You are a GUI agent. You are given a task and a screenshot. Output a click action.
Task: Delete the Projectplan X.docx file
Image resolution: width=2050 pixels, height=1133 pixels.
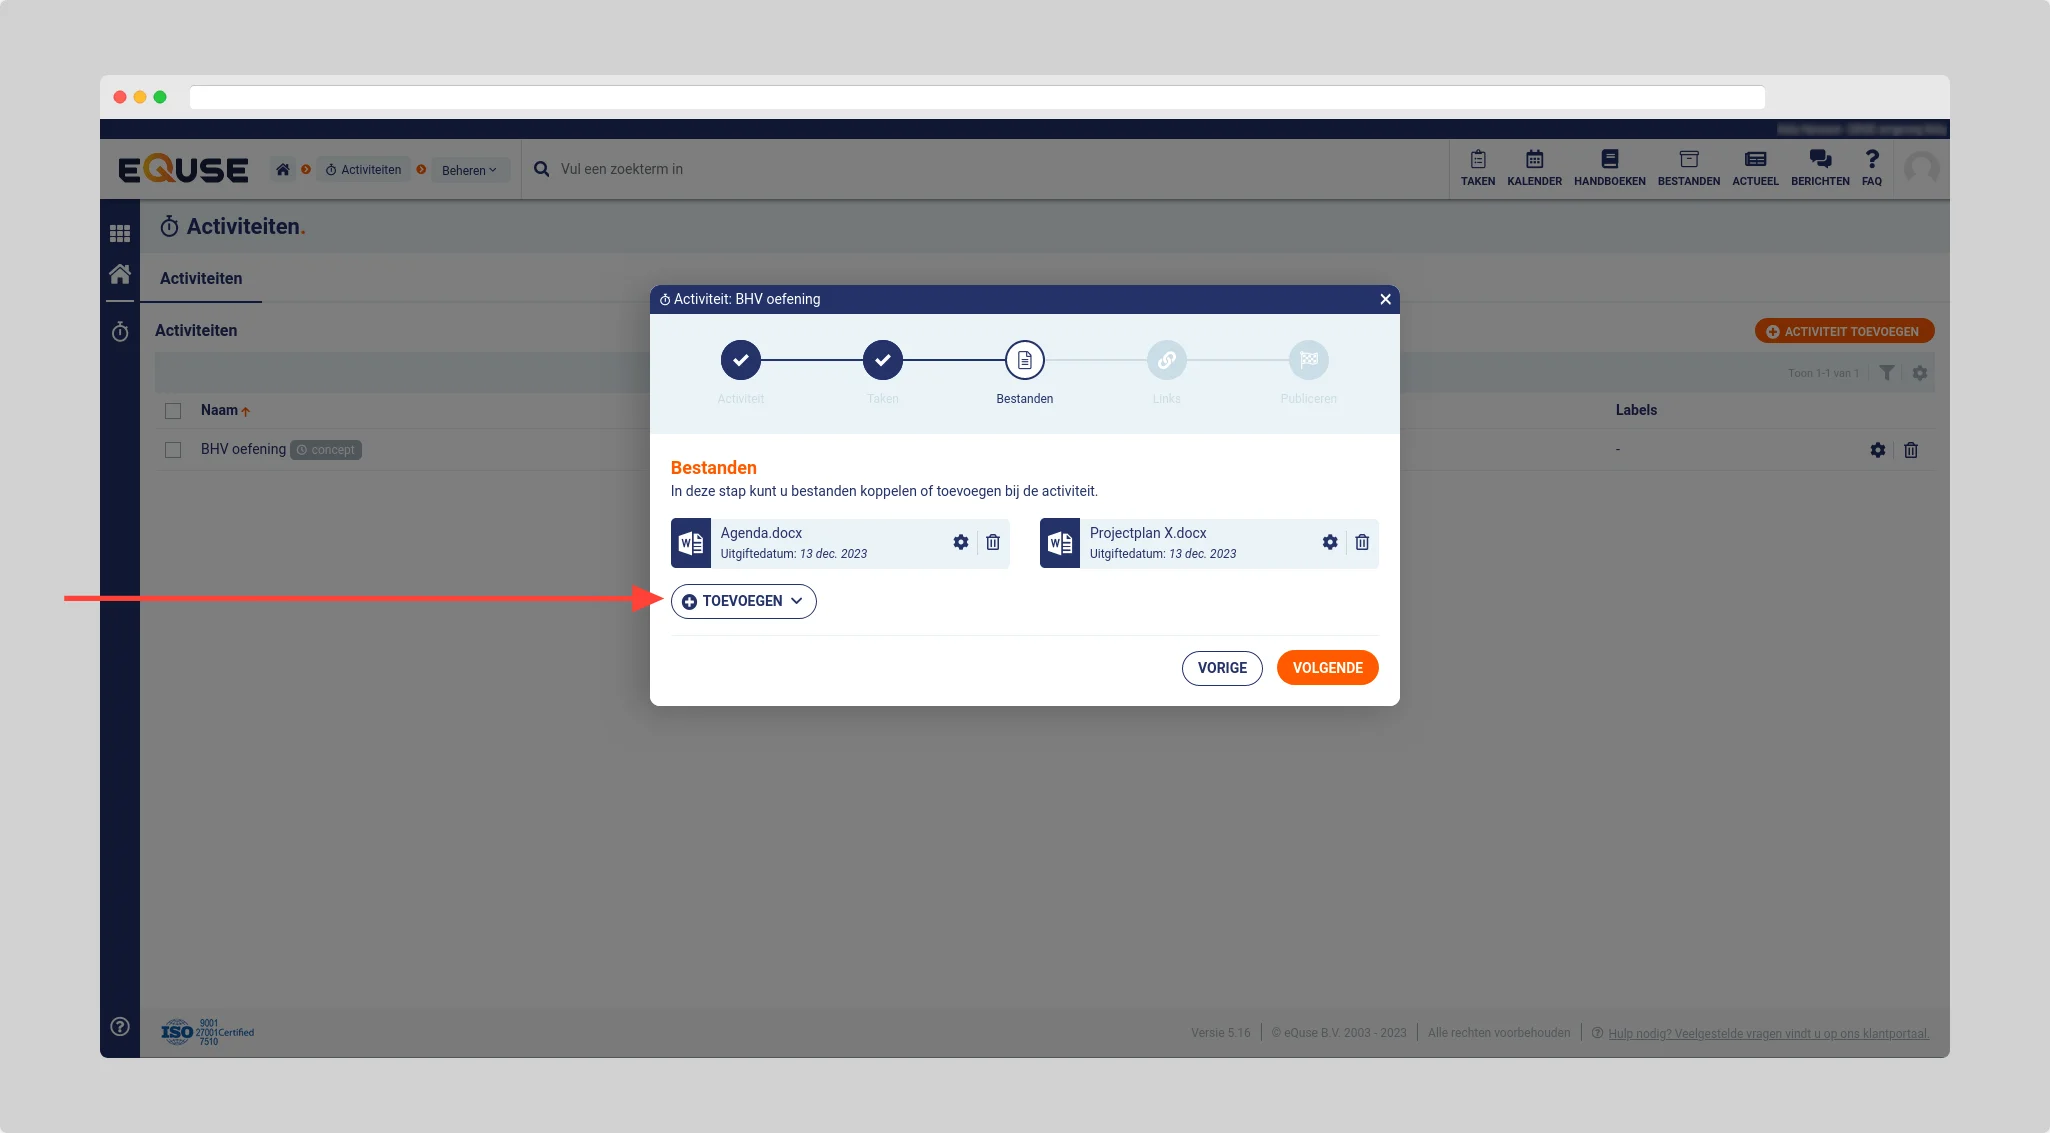[1361, 542]
